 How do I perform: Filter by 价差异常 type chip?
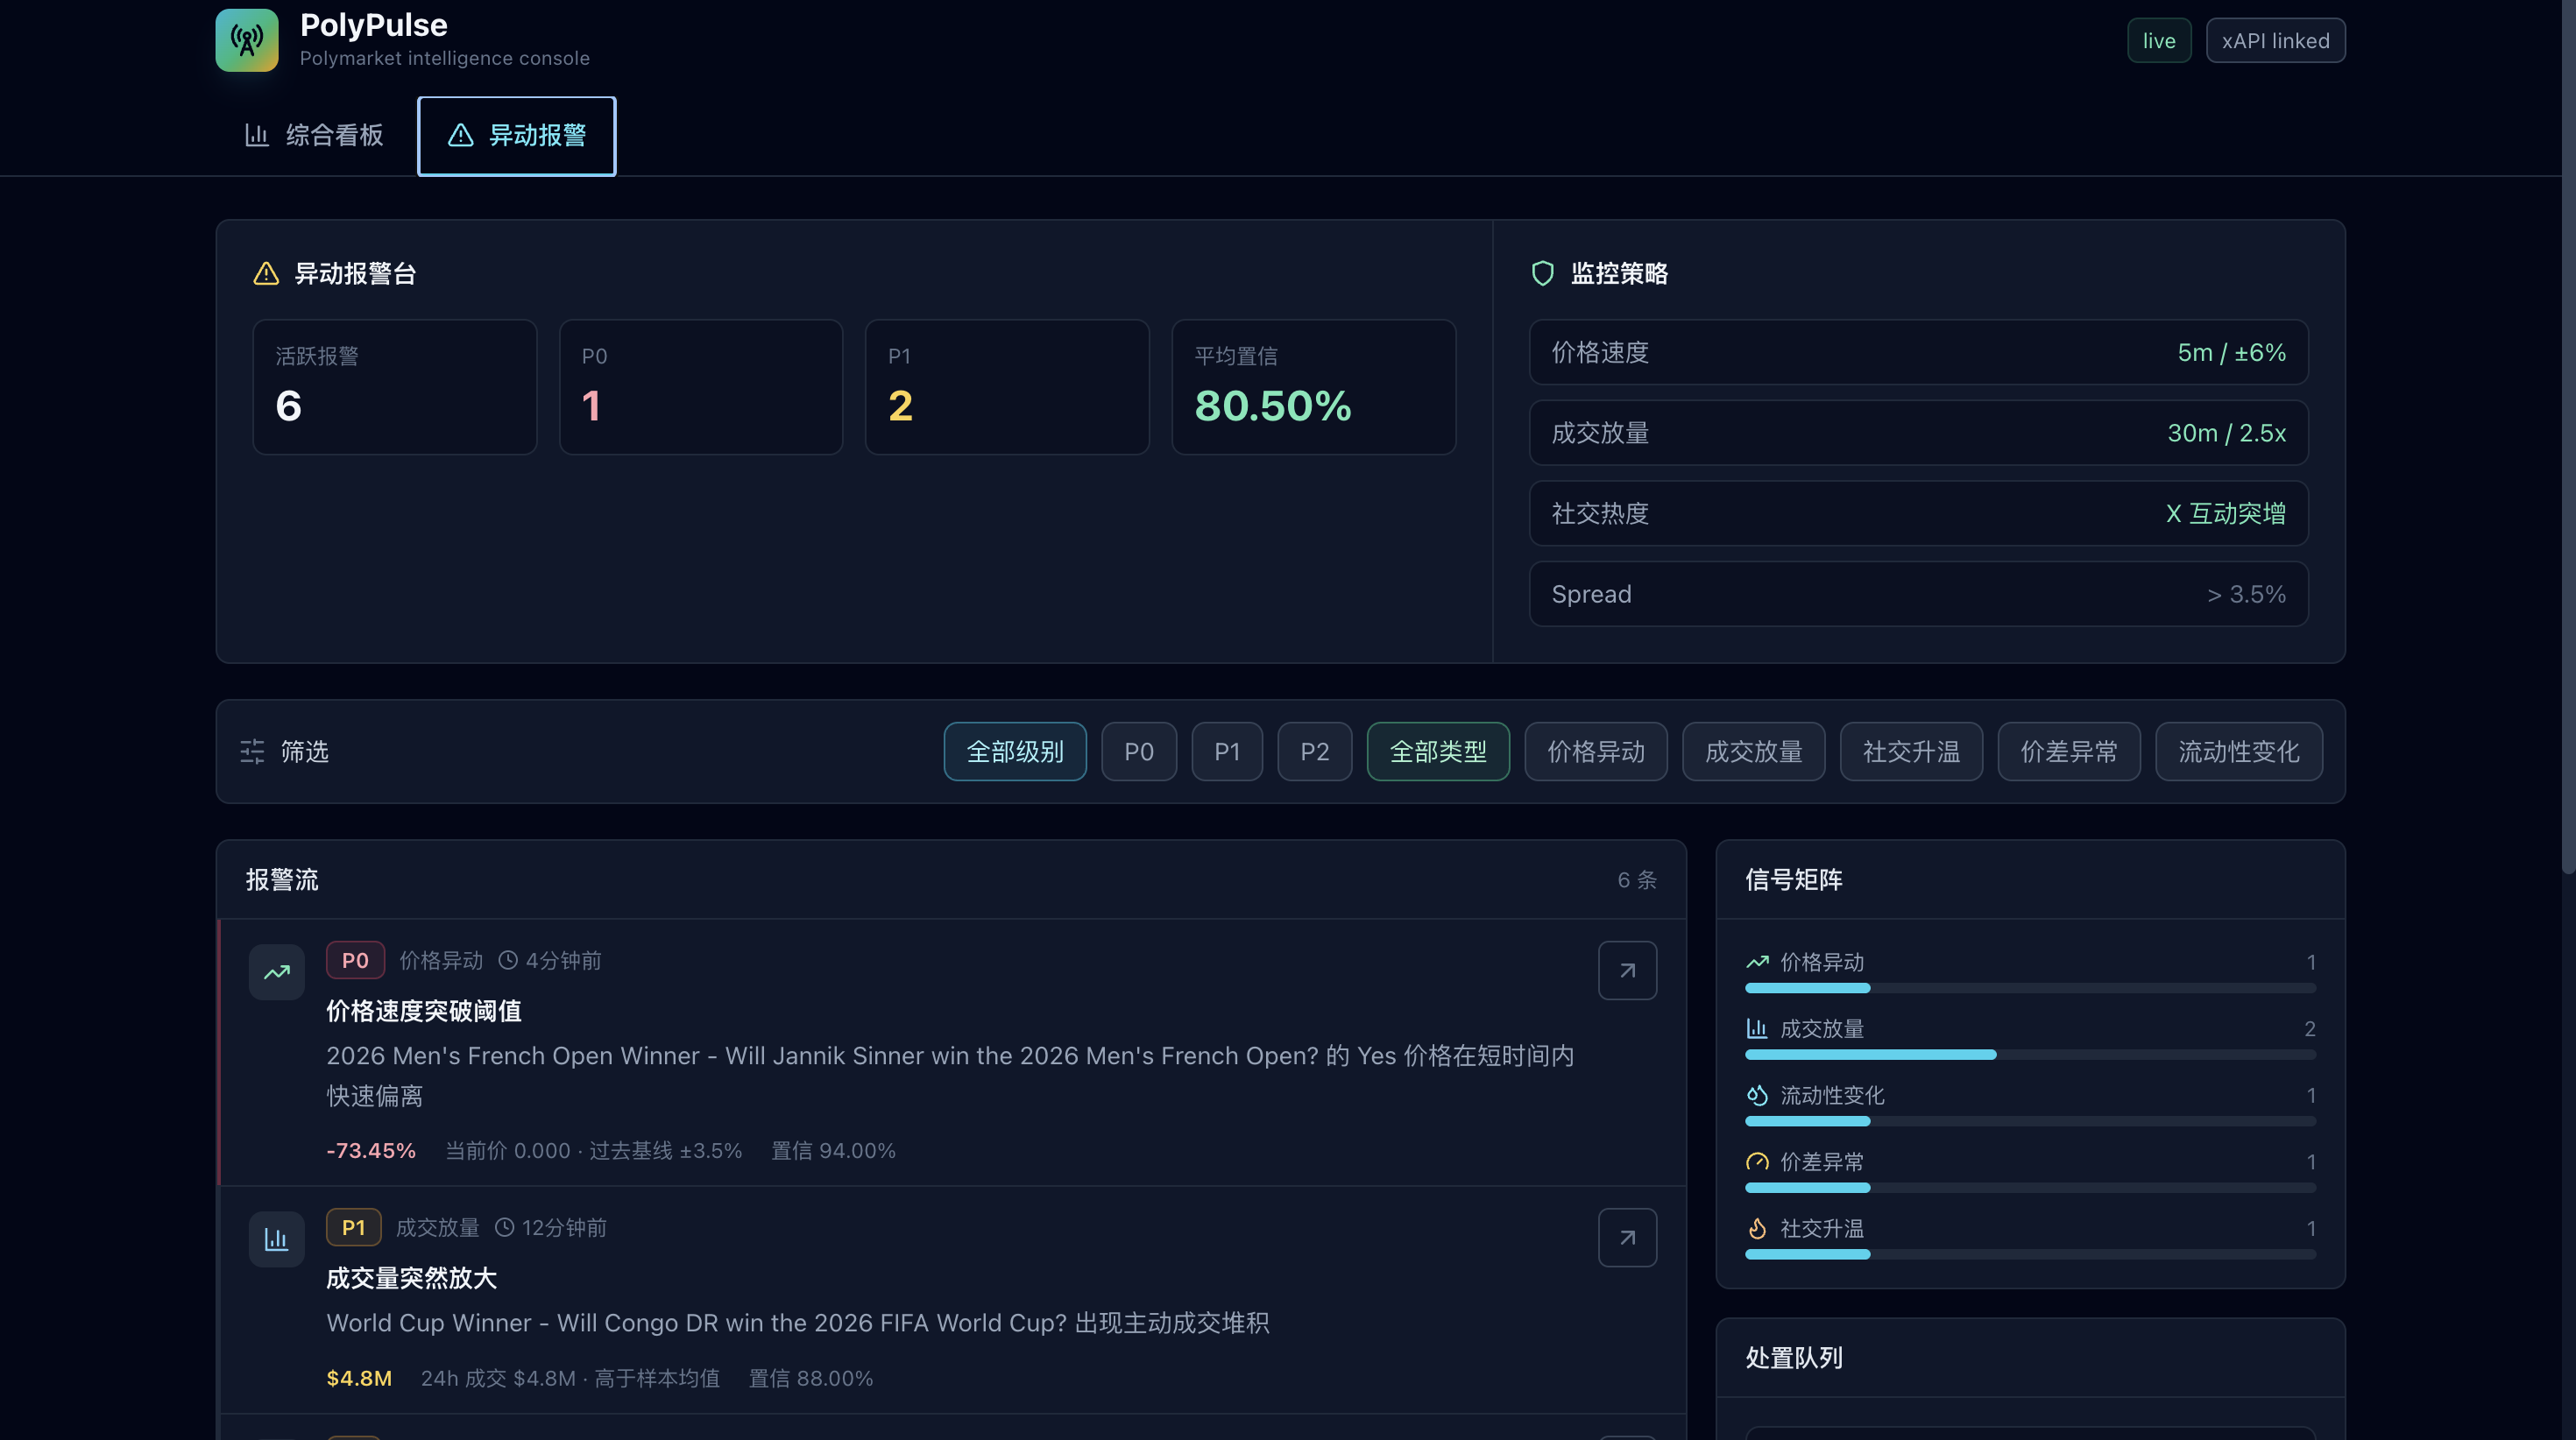tap(2069, 752)
